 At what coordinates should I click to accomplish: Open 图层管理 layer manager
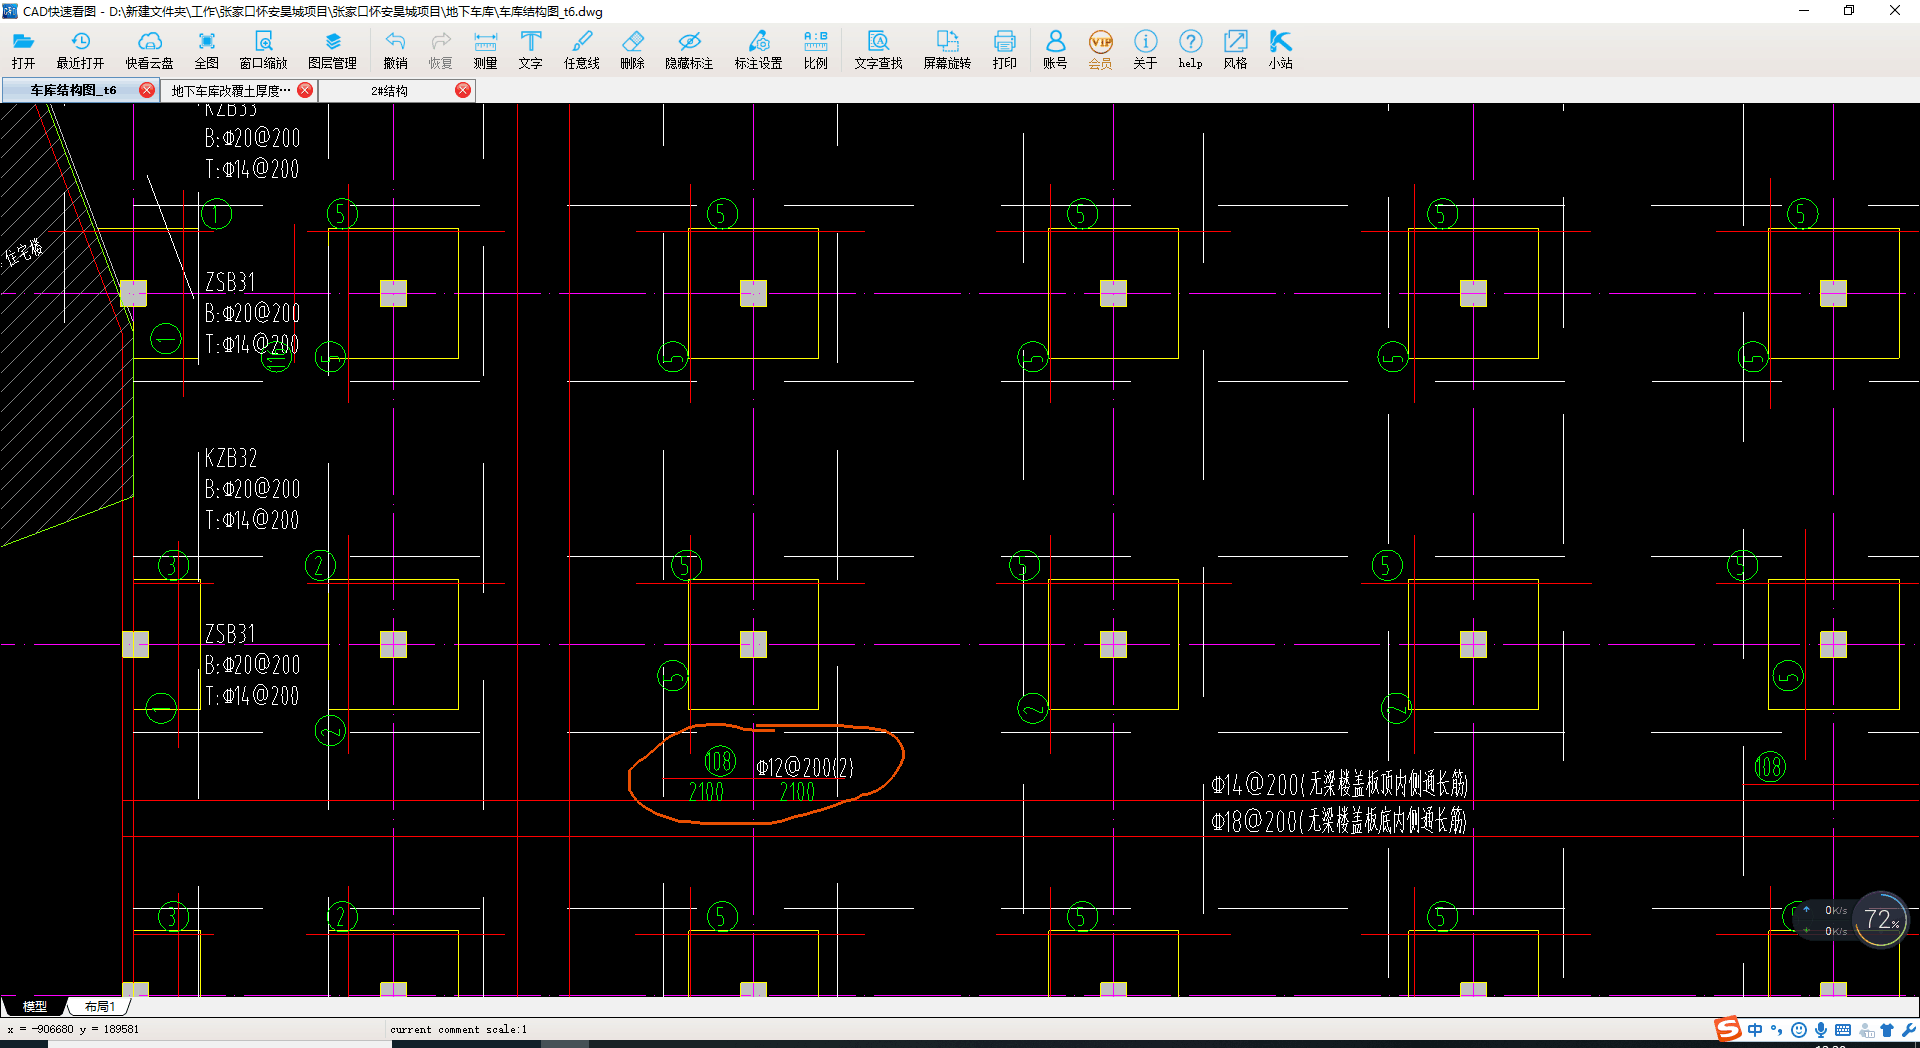tap(332, 50)
